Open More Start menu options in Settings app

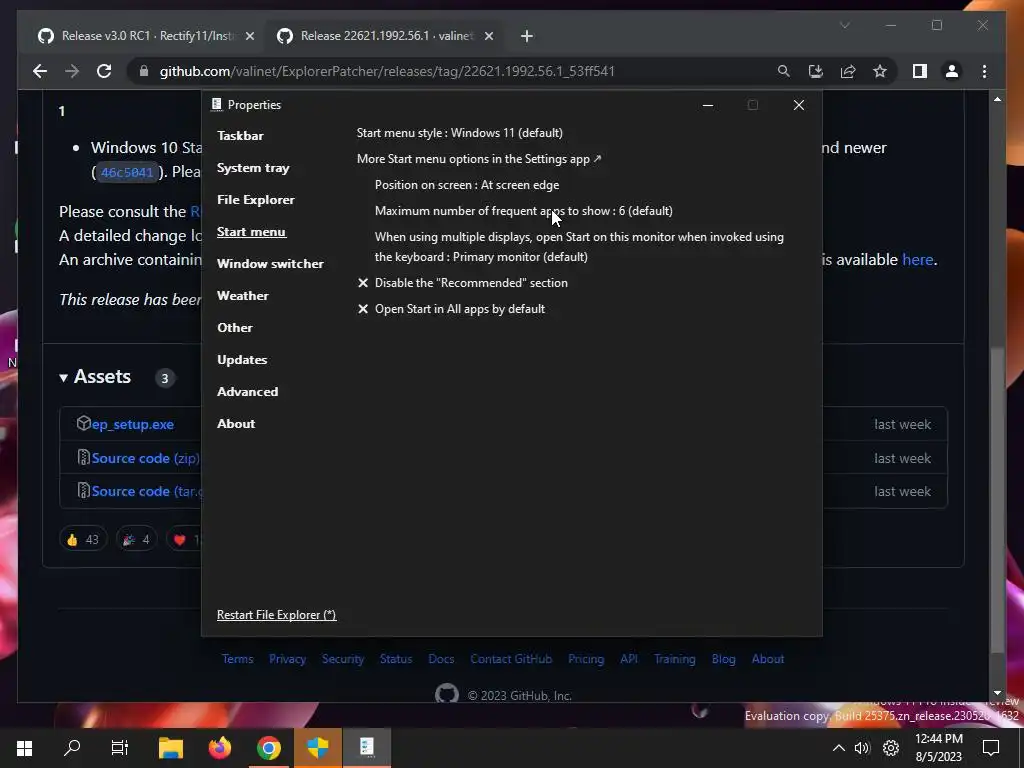[x=479, y=159]
